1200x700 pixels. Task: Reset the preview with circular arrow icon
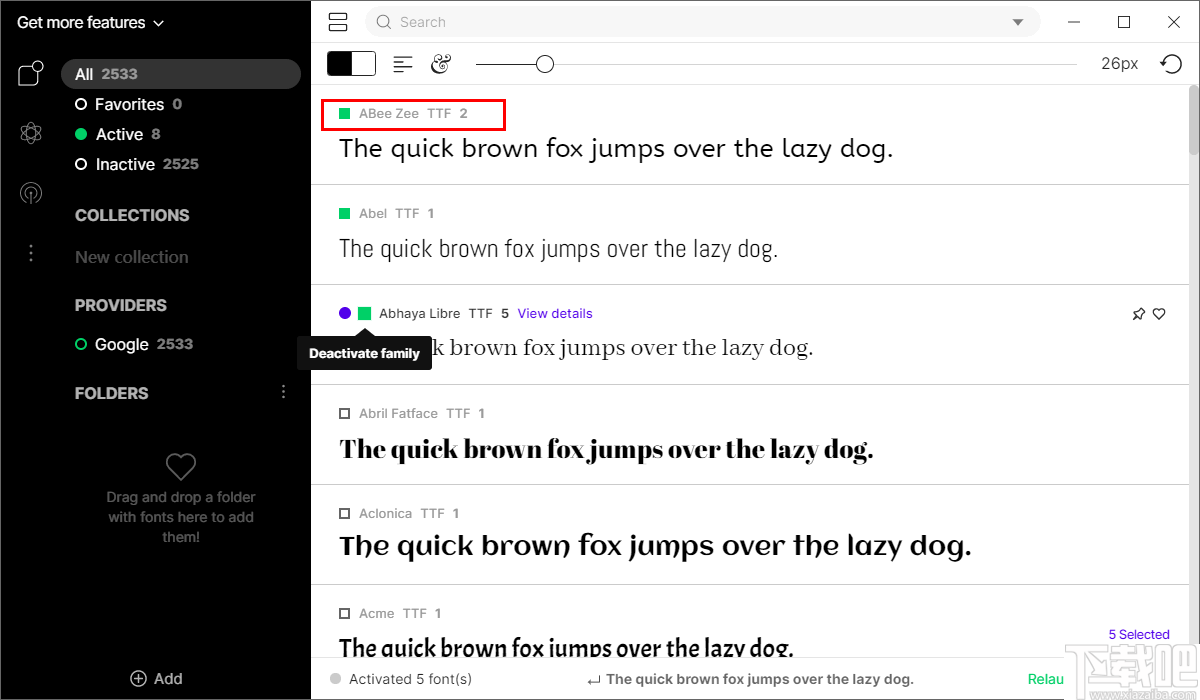[x=1171, y=64]
